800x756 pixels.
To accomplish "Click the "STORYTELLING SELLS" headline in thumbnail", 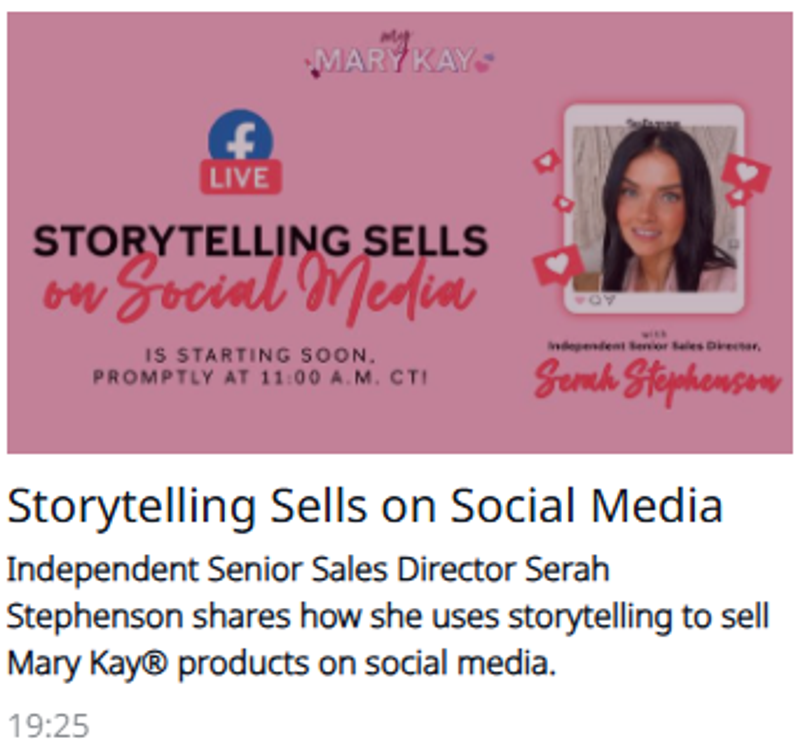I will point(260,241).
